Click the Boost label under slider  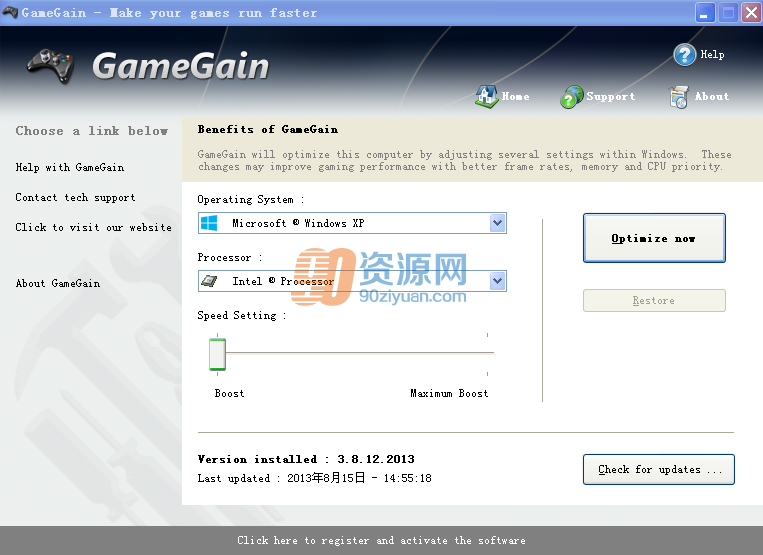pos(229,393)
